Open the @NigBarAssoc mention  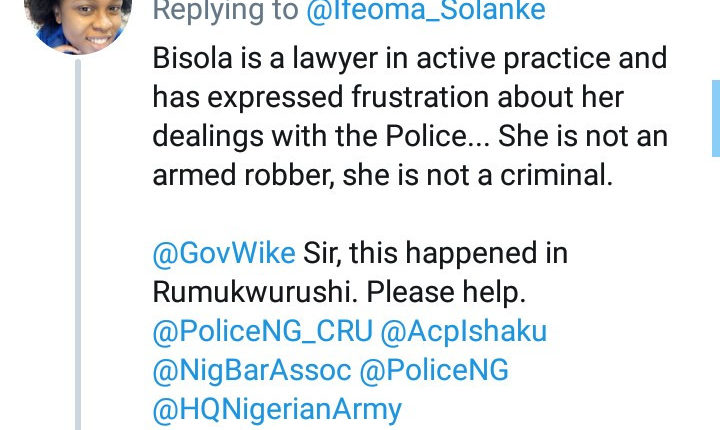point(252,370)
